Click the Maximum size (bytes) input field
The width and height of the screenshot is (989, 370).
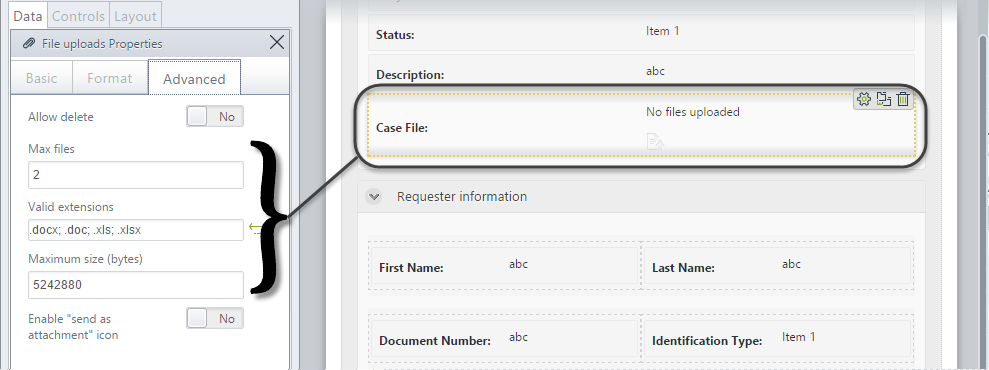(x=136, y=285)
